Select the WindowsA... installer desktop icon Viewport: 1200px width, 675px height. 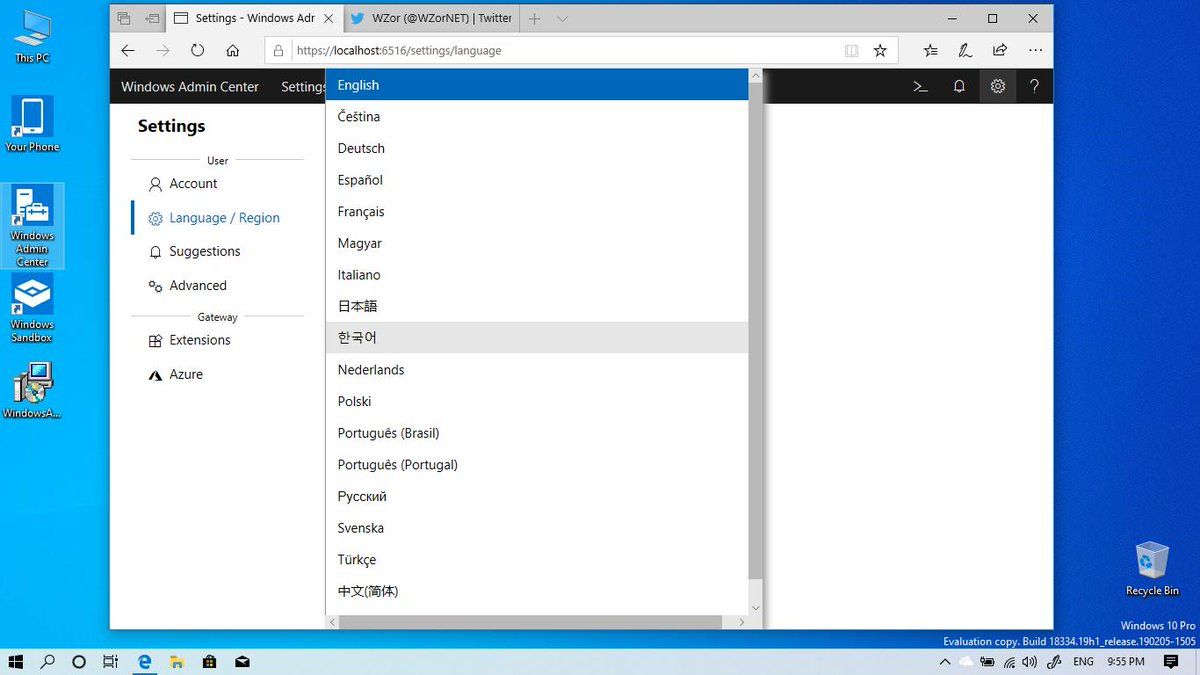[x=32, y=390]
